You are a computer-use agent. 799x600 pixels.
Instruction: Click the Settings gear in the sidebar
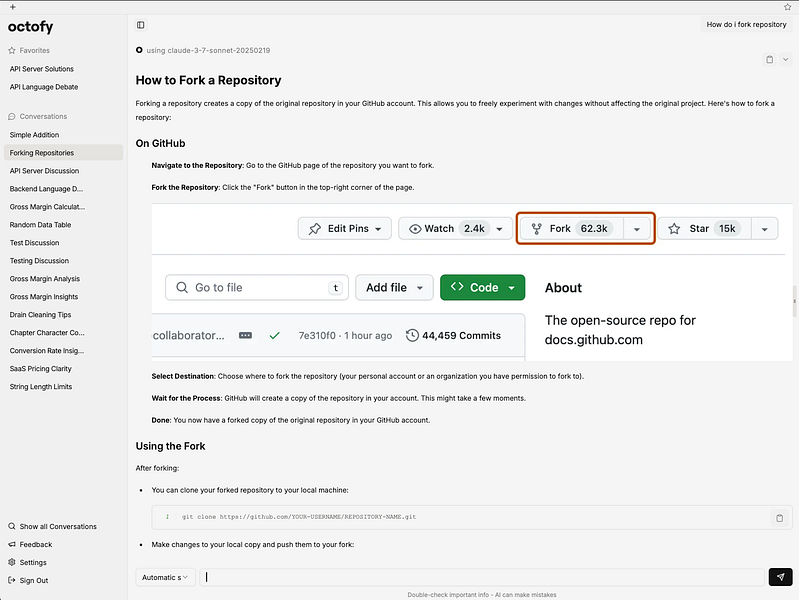point(12,563)
